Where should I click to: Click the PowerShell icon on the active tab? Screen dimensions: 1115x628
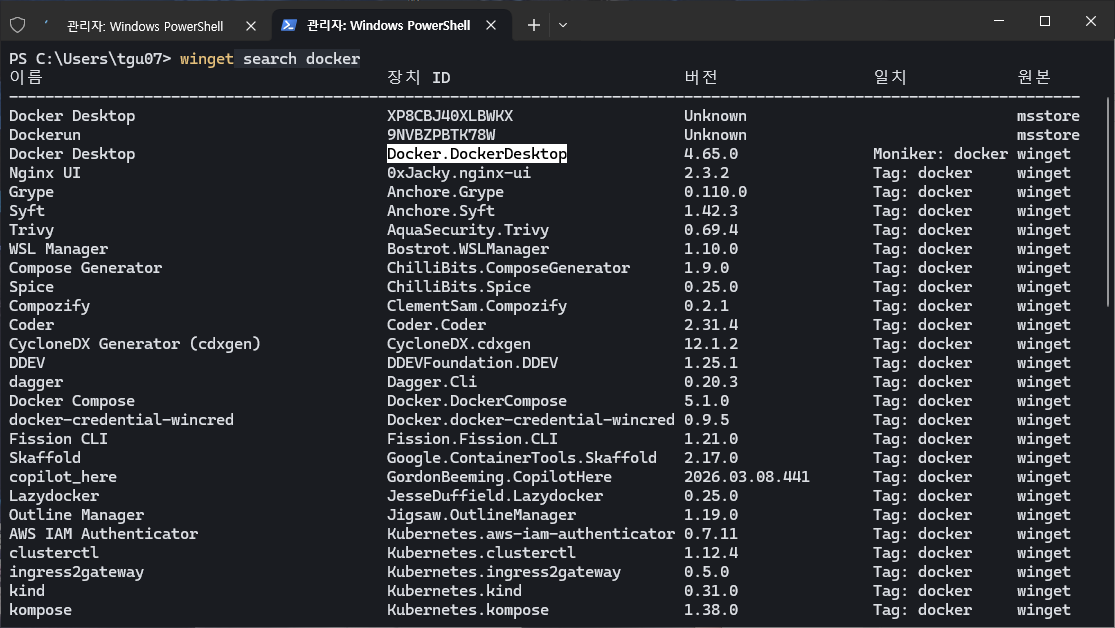pos(288,25)
